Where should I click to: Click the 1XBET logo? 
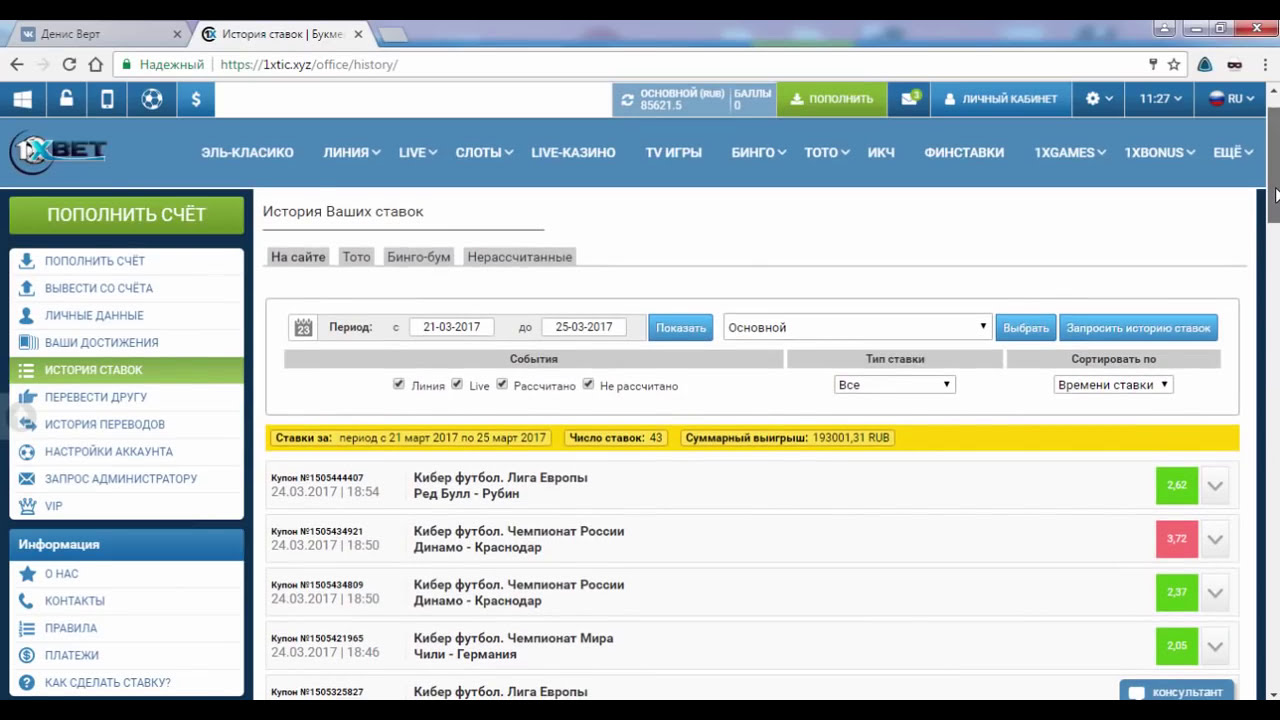[59, 152]
